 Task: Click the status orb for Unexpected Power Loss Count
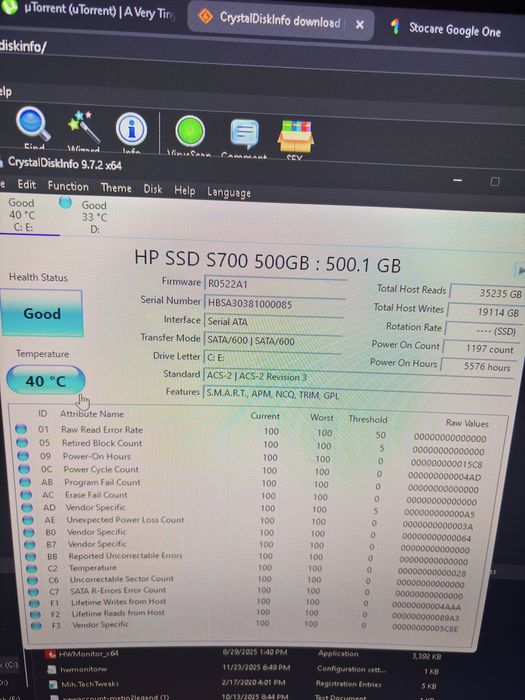coord(28,520)
